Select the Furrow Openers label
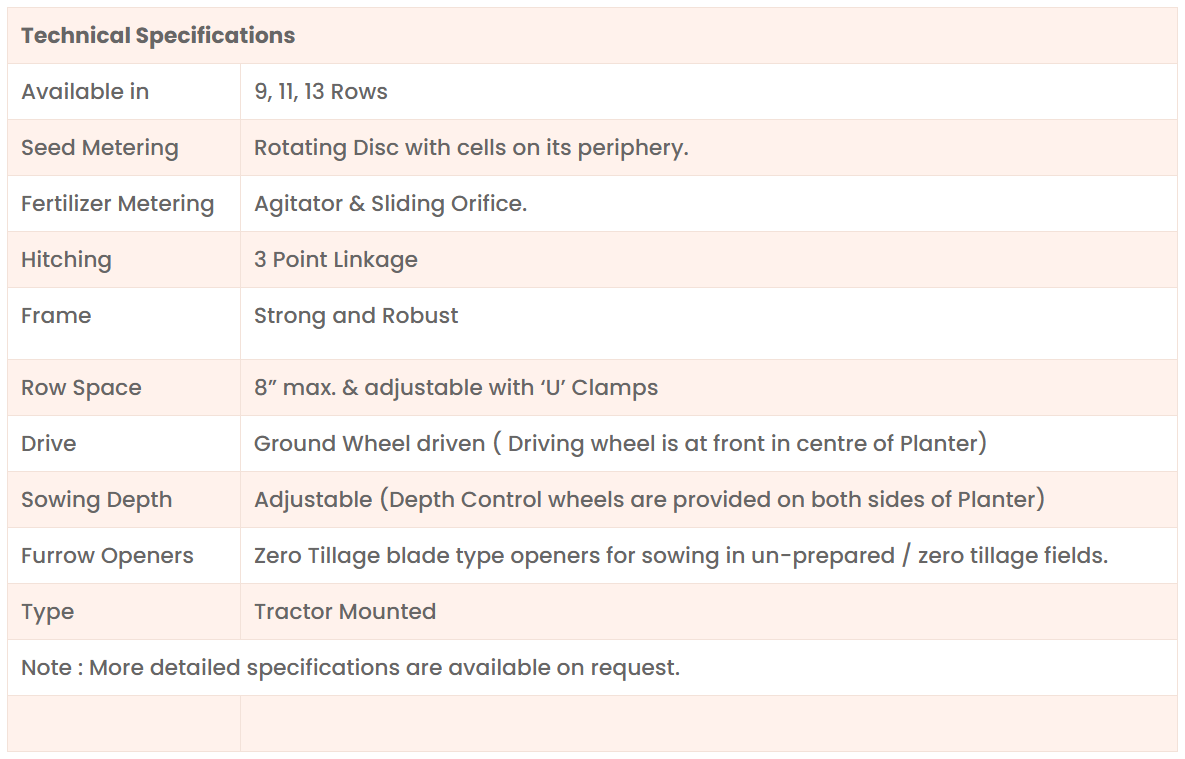The image size is (1185, 759). coord(107,556)
